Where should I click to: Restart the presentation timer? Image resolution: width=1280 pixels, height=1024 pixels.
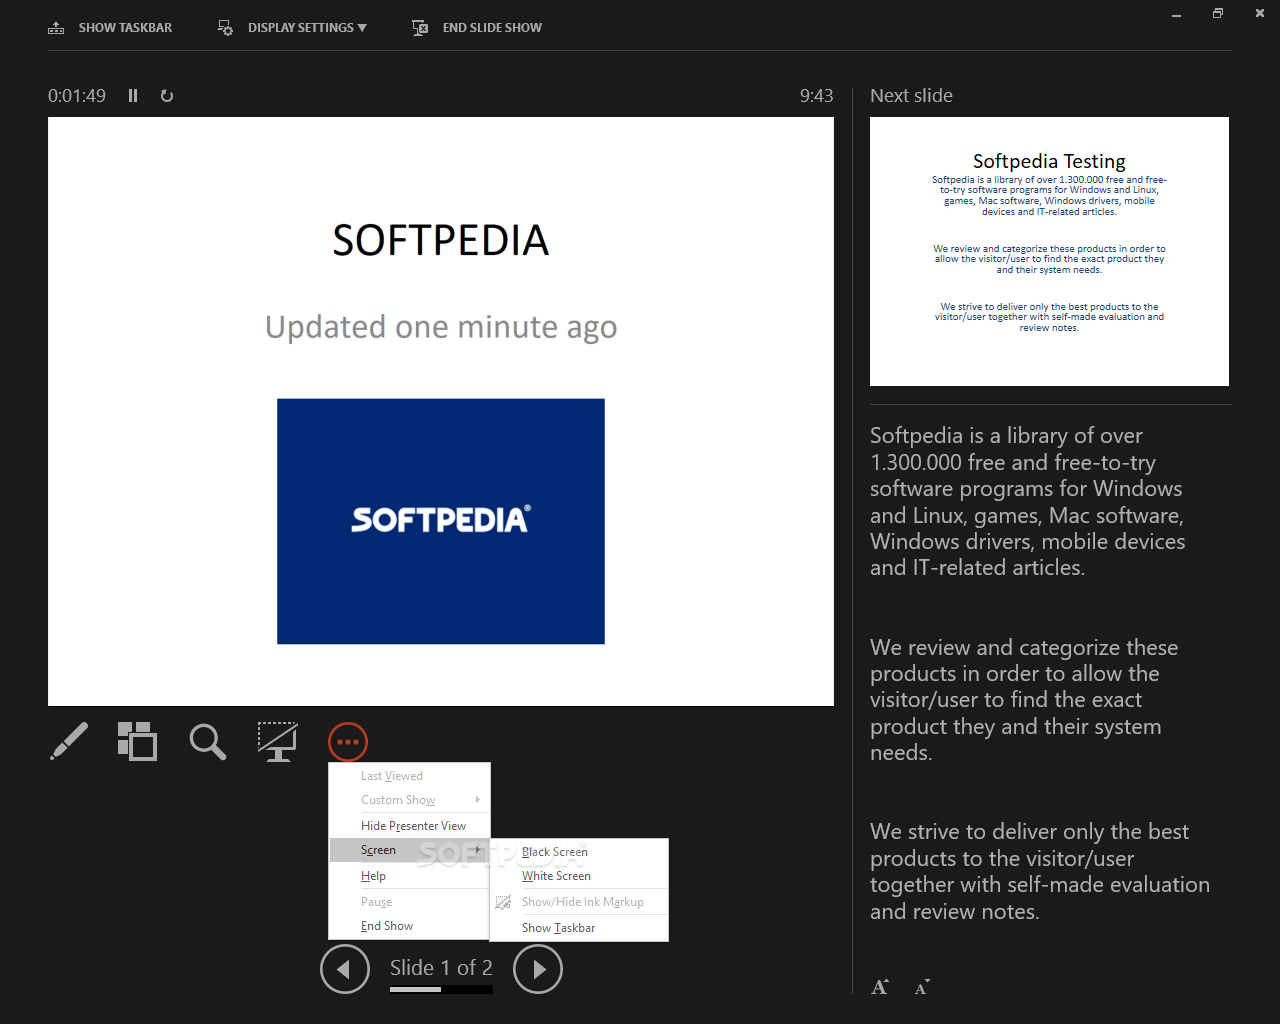click(x=167, y=96)
